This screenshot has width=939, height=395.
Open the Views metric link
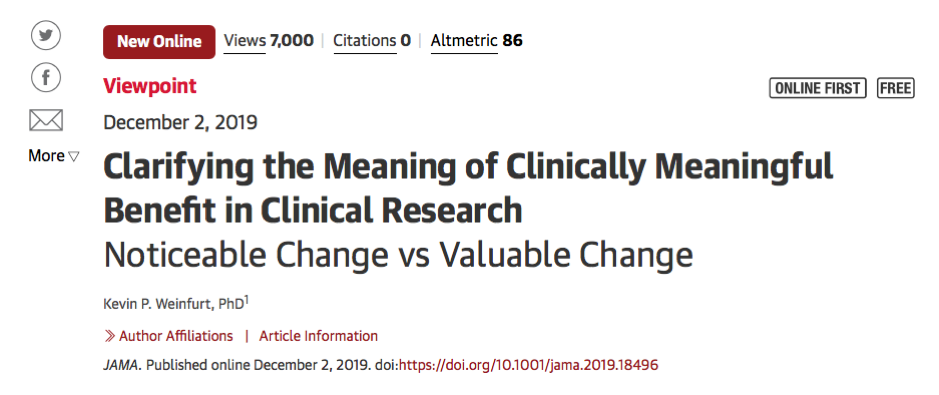pyautogui.click(x=268, y=41)
